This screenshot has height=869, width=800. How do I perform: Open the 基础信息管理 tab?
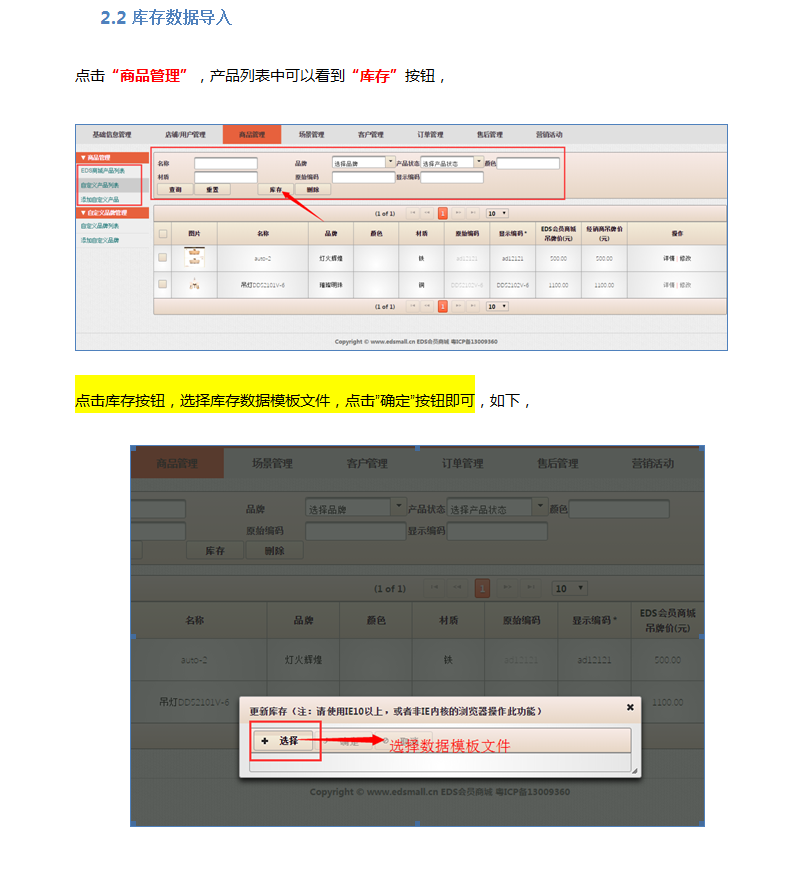point(112,135)
